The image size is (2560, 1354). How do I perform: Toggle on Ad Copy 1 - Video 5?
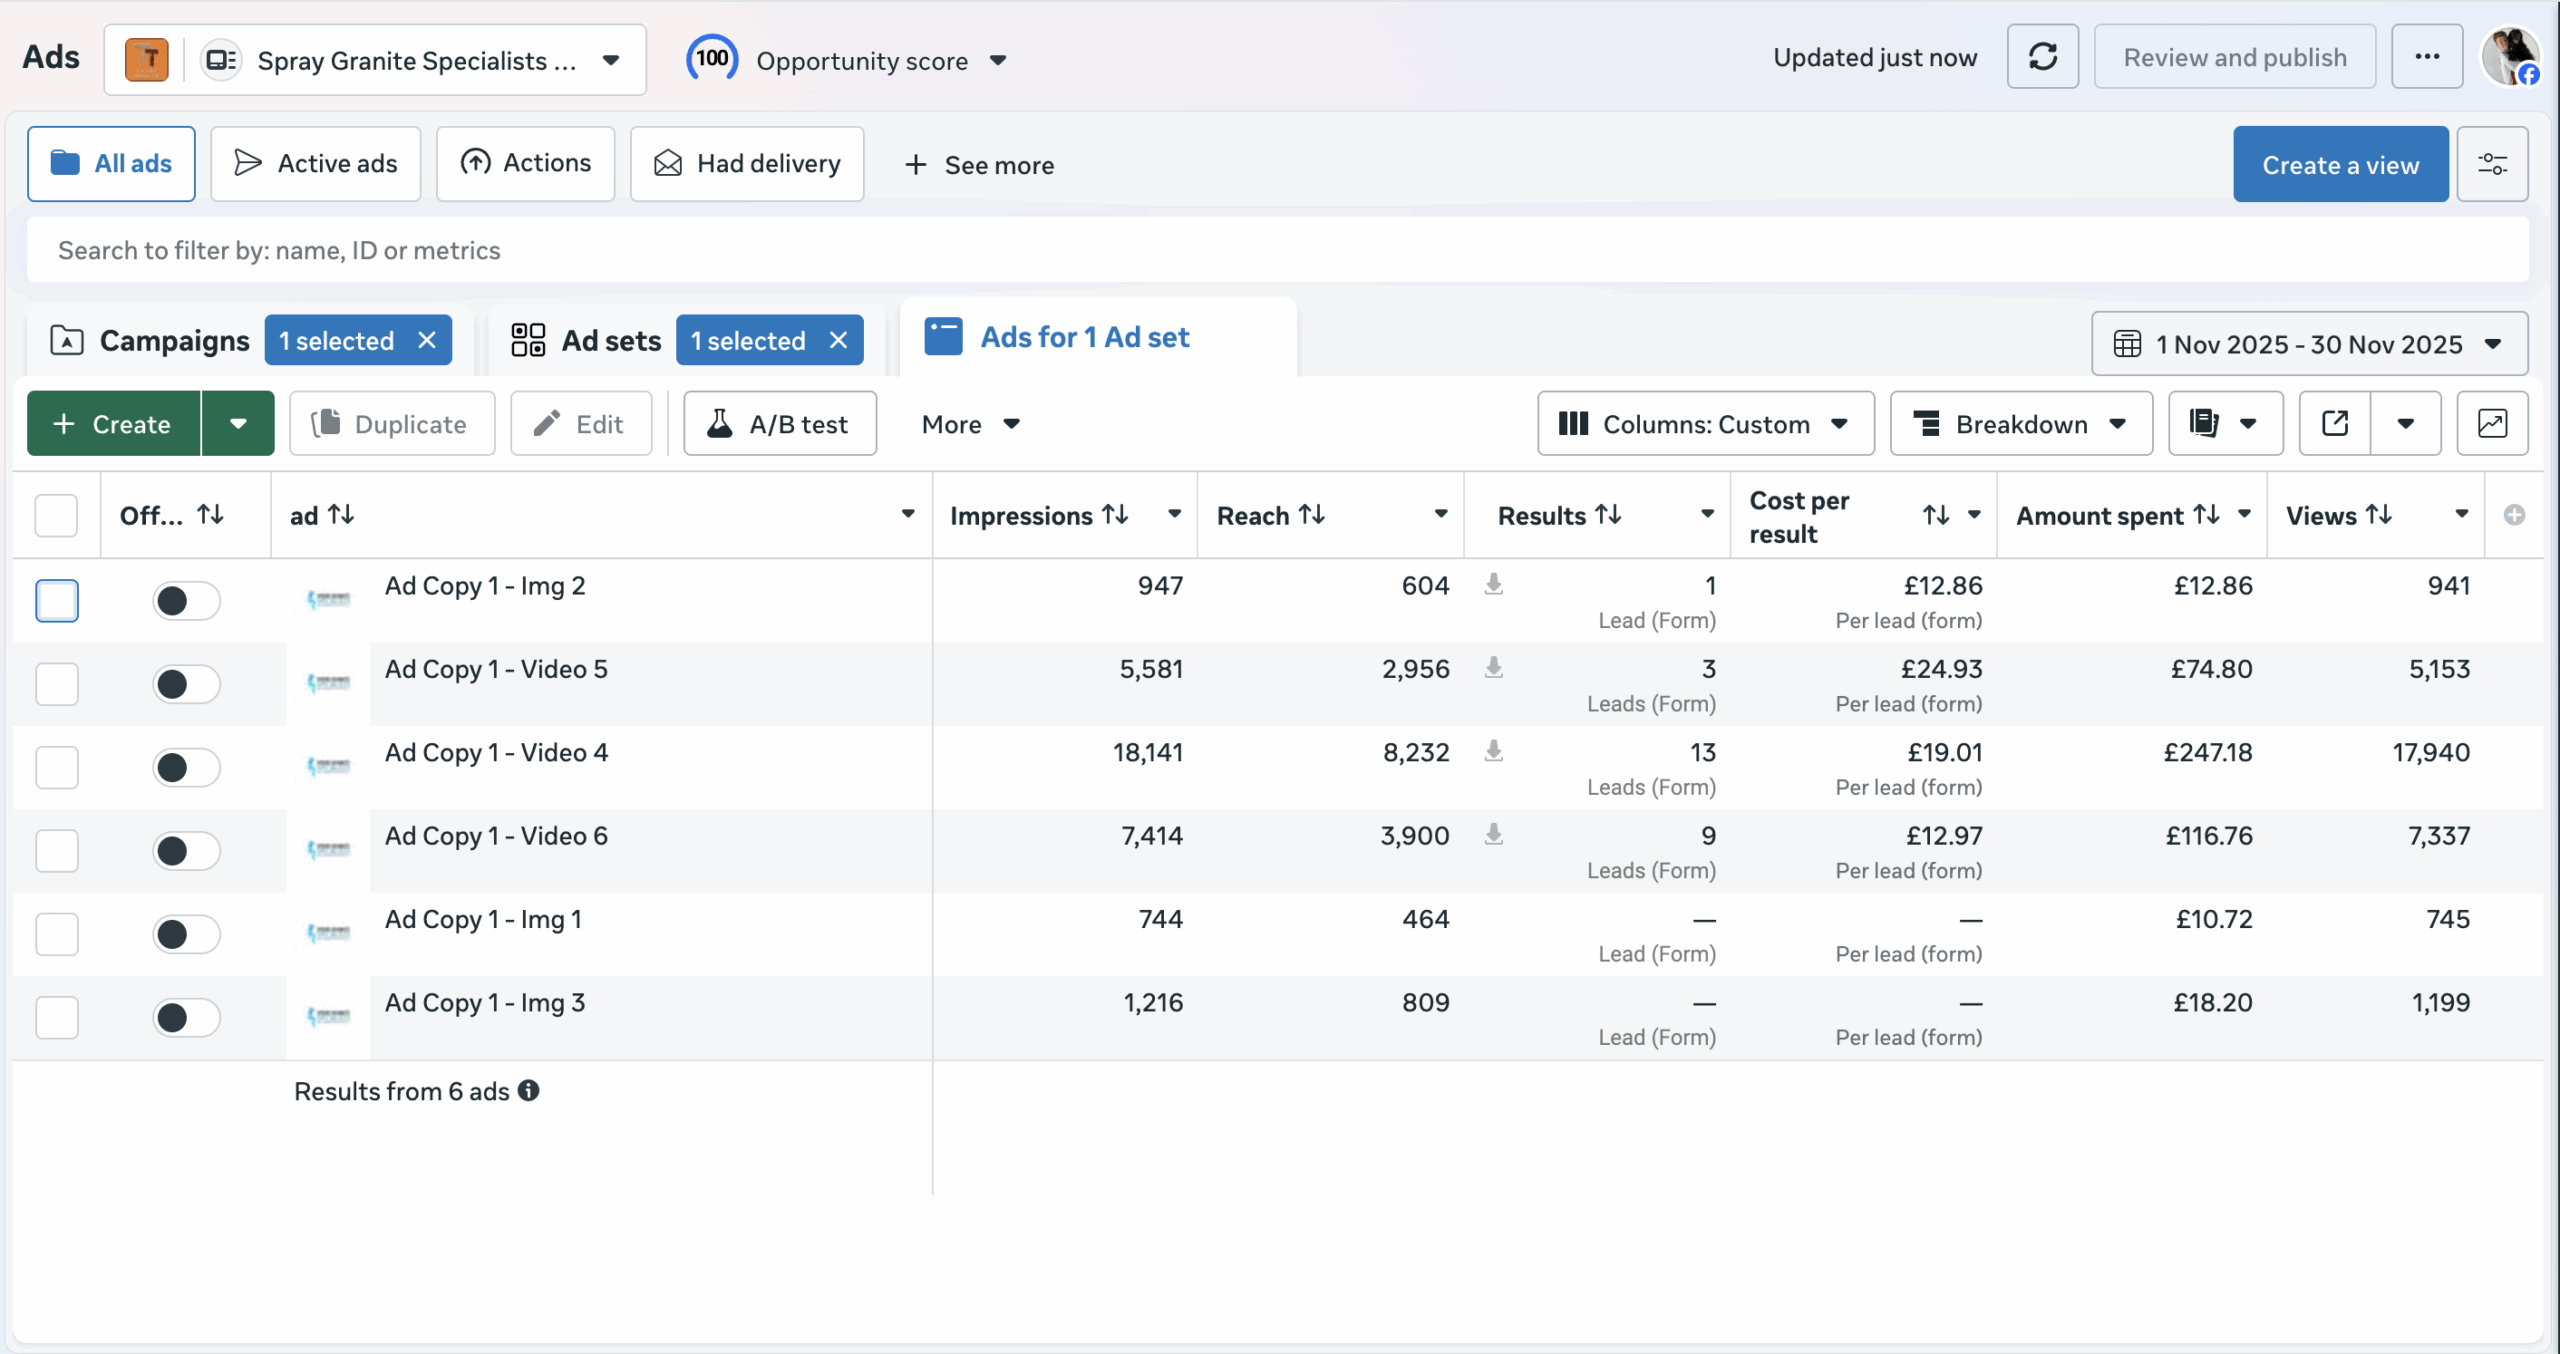click(x=186, y=685)
